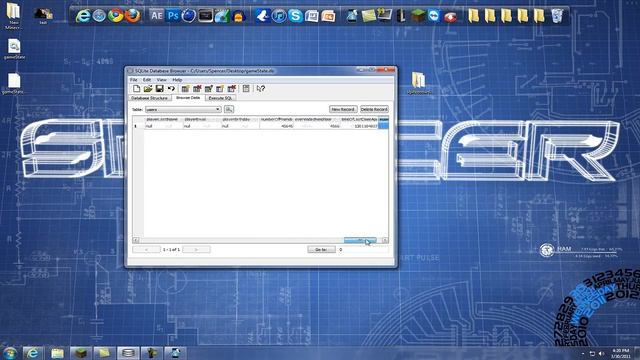640x360 pixels.
Task: Switch to the Execute SQL tab
Action: [x=220, y=98]
